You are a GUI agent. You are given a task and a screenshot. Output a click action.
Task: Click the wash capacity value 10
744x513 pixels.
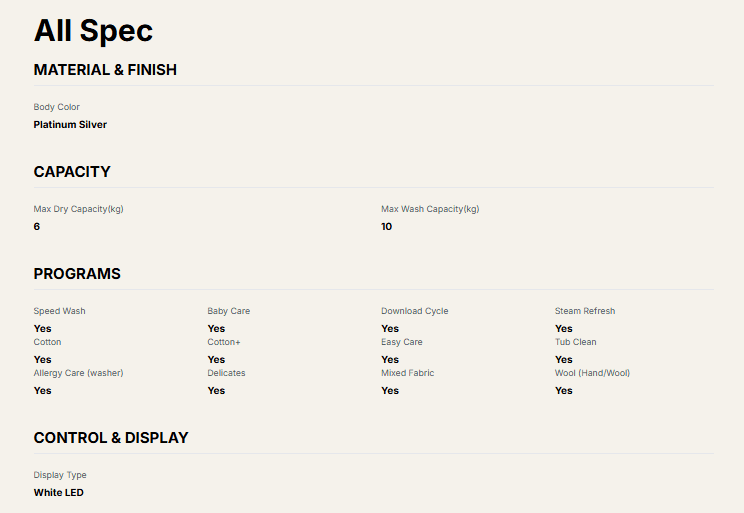point(387,227)
